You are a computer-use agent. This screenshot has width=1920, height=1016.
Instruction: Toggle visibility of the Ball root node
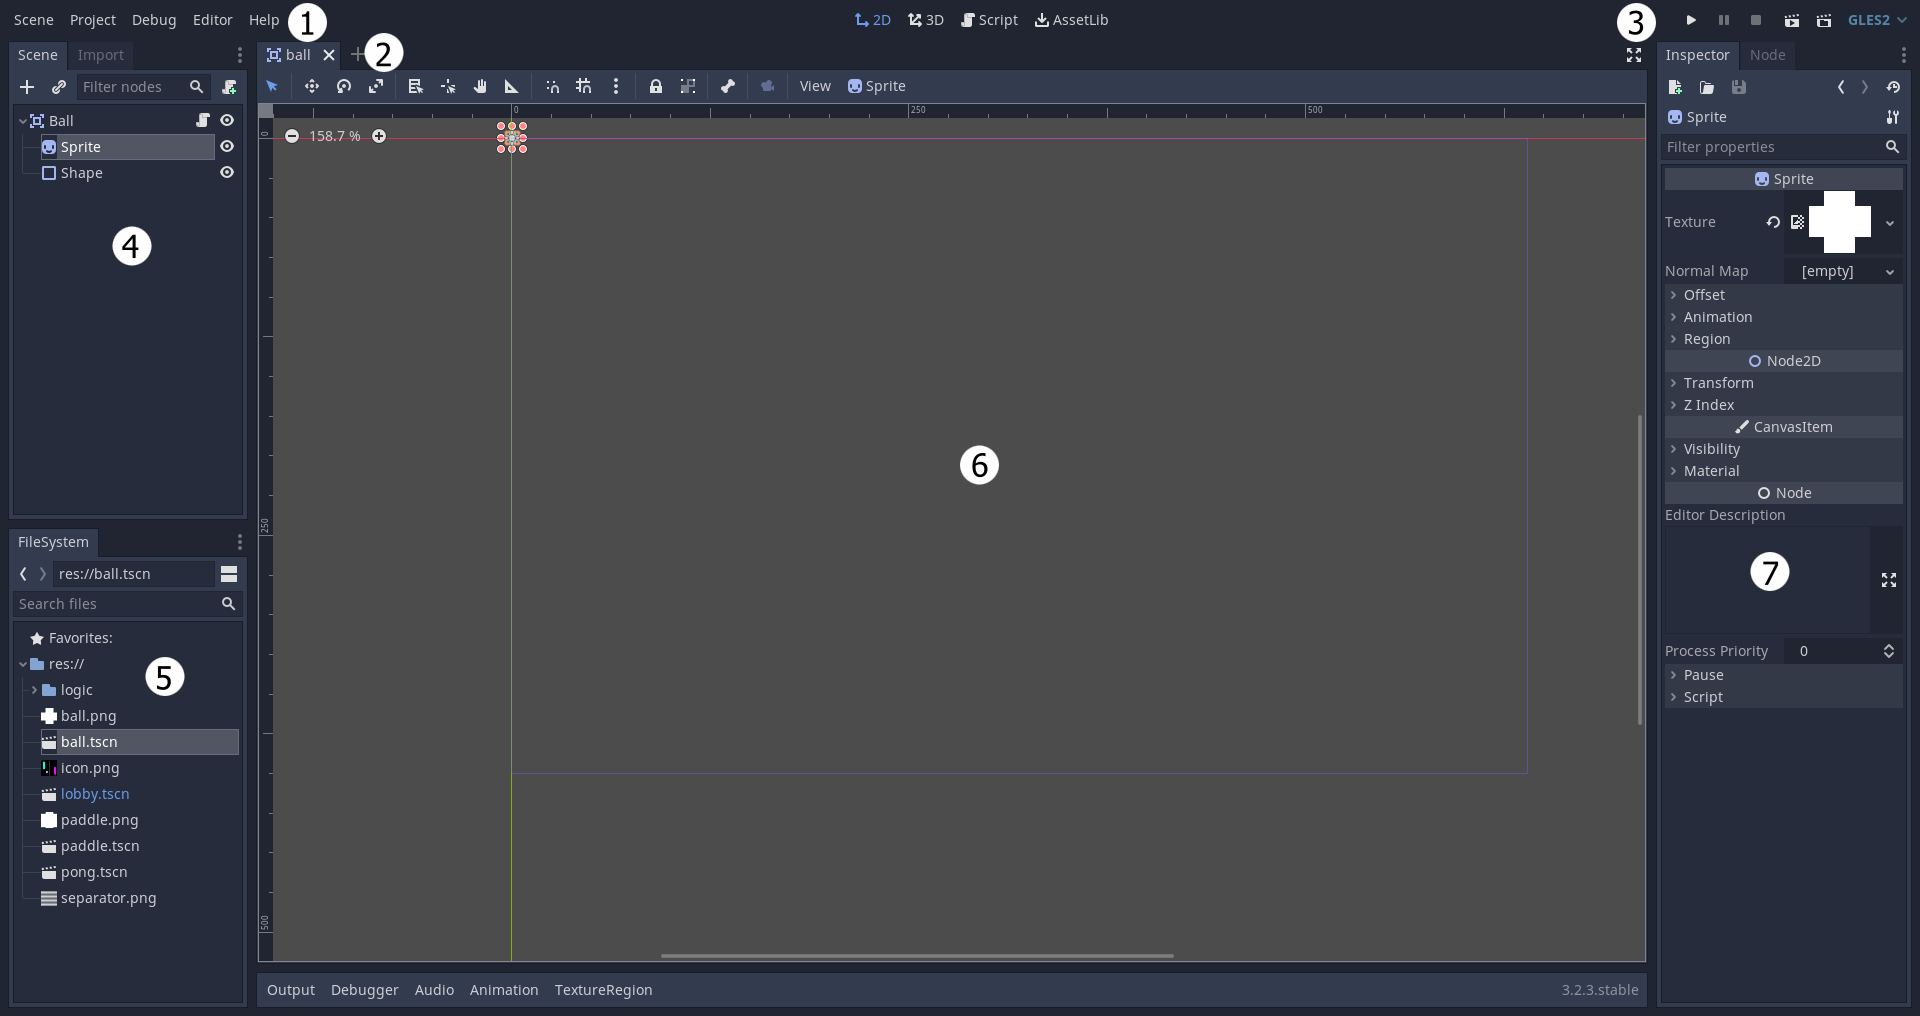point(227,121)
